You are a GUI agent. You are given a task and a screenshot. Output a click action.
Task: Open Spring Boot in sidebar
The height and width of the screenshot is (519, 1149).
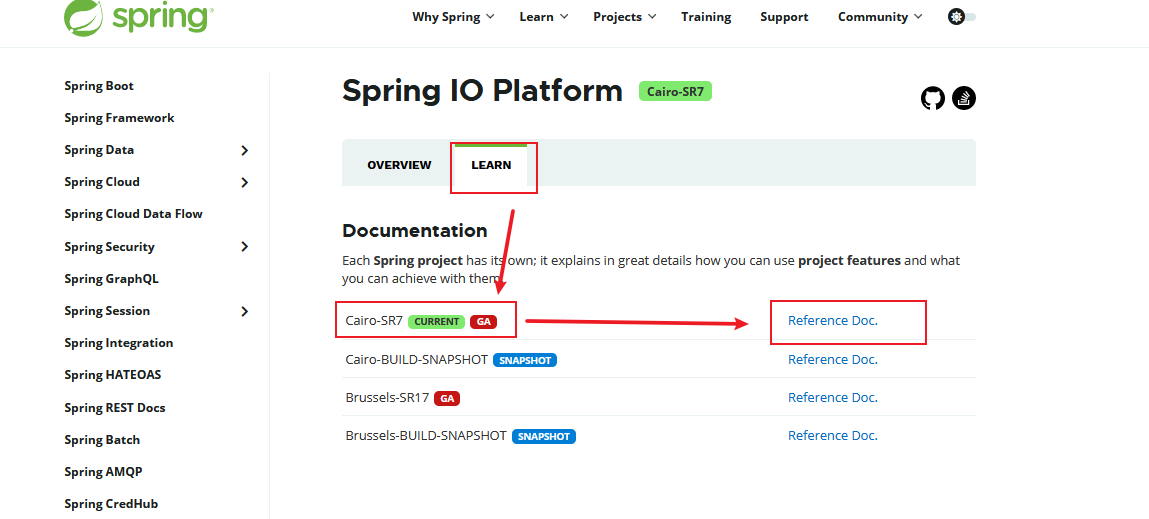(99, 86)
